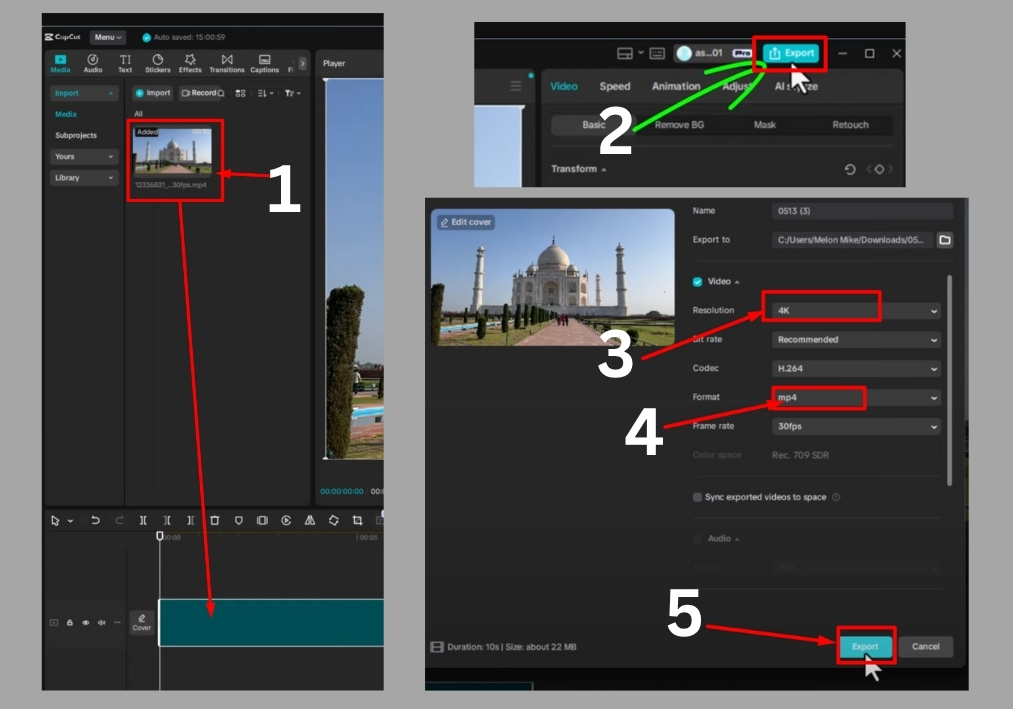
Task: Open the Bit rate Recommended dropdown
Action: [856, 339]
